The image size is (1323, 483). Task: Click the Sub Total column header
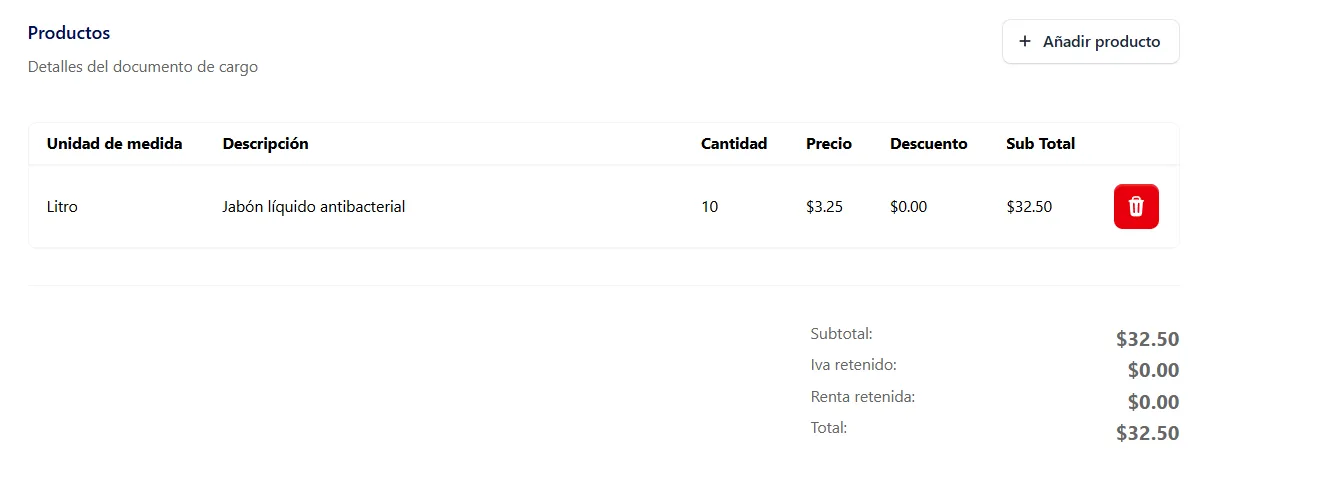tap(1040, 144)
